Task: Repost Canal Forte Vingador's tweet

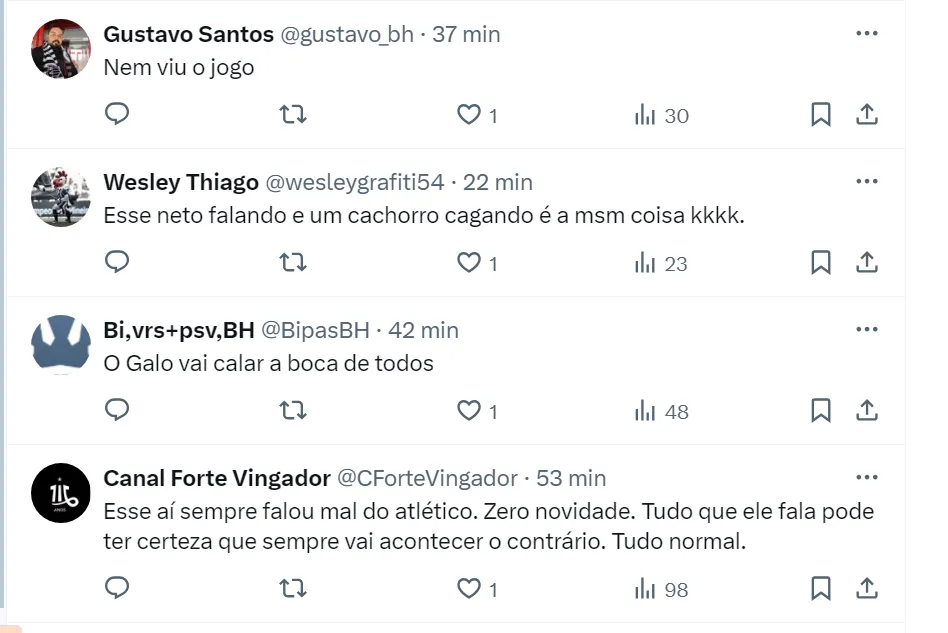Action: coord(293,589)
